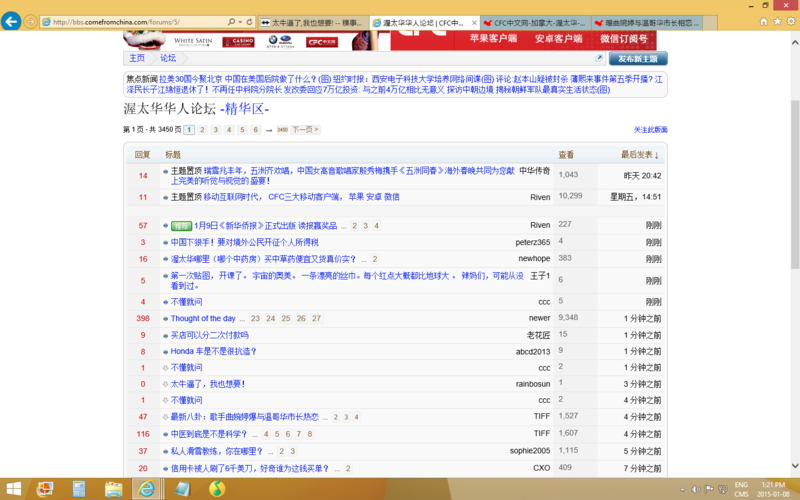Switch to the 太牛逼了 browser tab

click(x=310, y=21)
